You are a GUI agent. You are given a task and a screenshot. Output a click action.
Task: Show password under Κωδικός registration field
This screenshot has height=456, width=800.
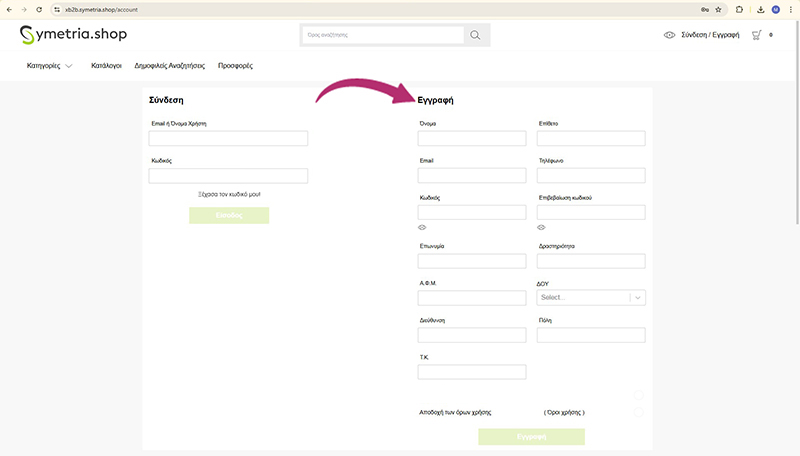tap(422, 227)
